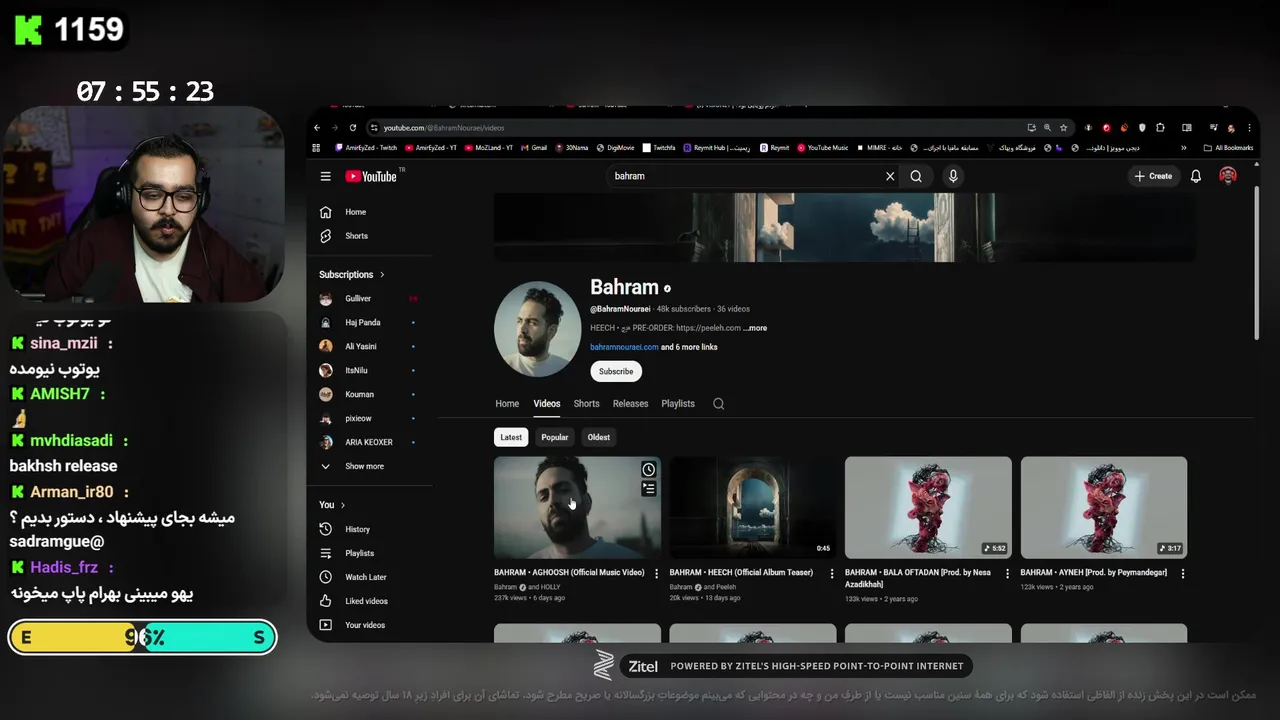1280x720 pixels.
Task: Click Bahram's channel profile picture
Action: coord(537,329)
